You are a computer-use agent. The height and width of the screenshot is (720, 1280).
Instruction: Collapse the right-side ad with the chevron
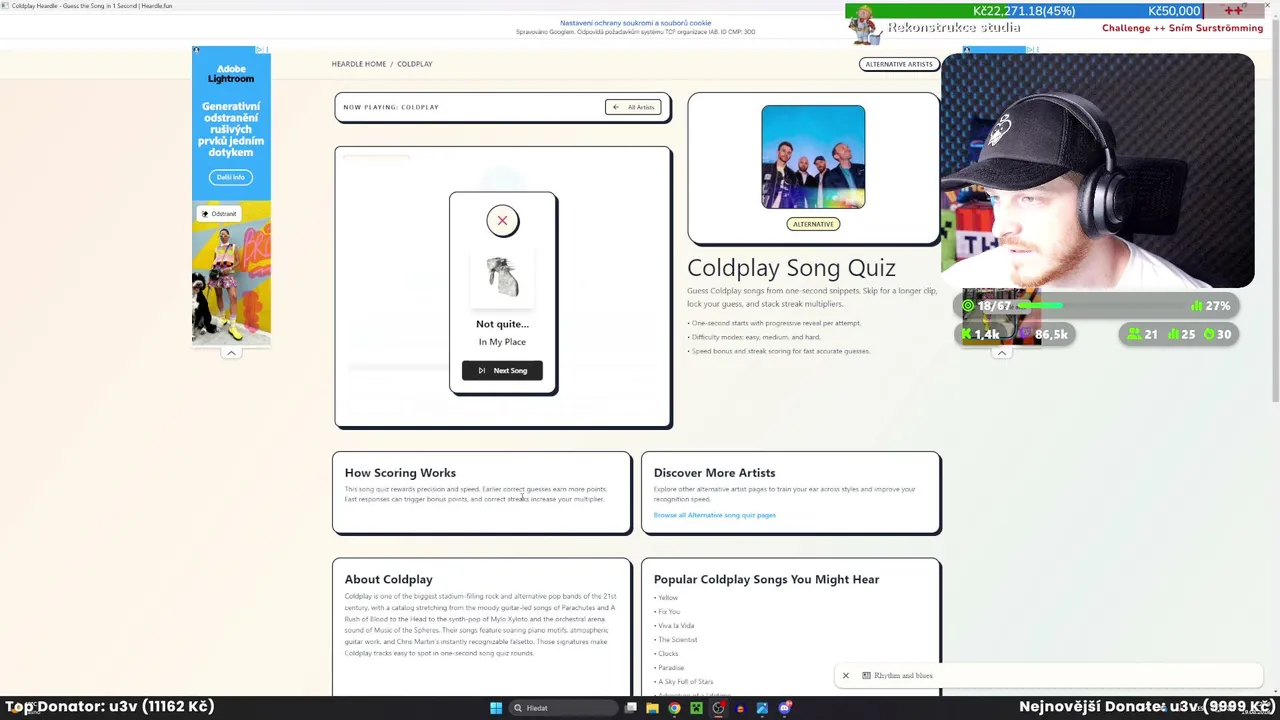pos(1001,353)
